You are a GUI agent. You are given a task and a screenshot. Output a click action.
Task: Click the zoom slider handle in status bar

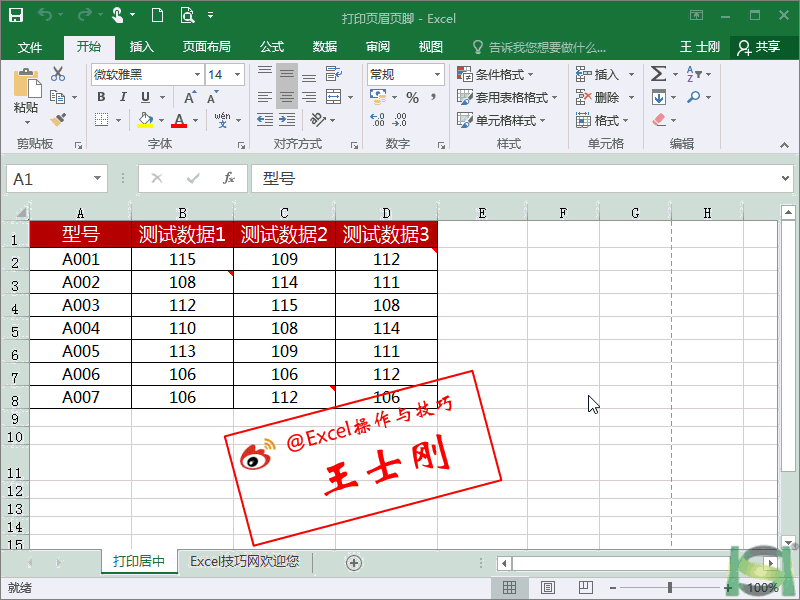click(x=670, y=588)
